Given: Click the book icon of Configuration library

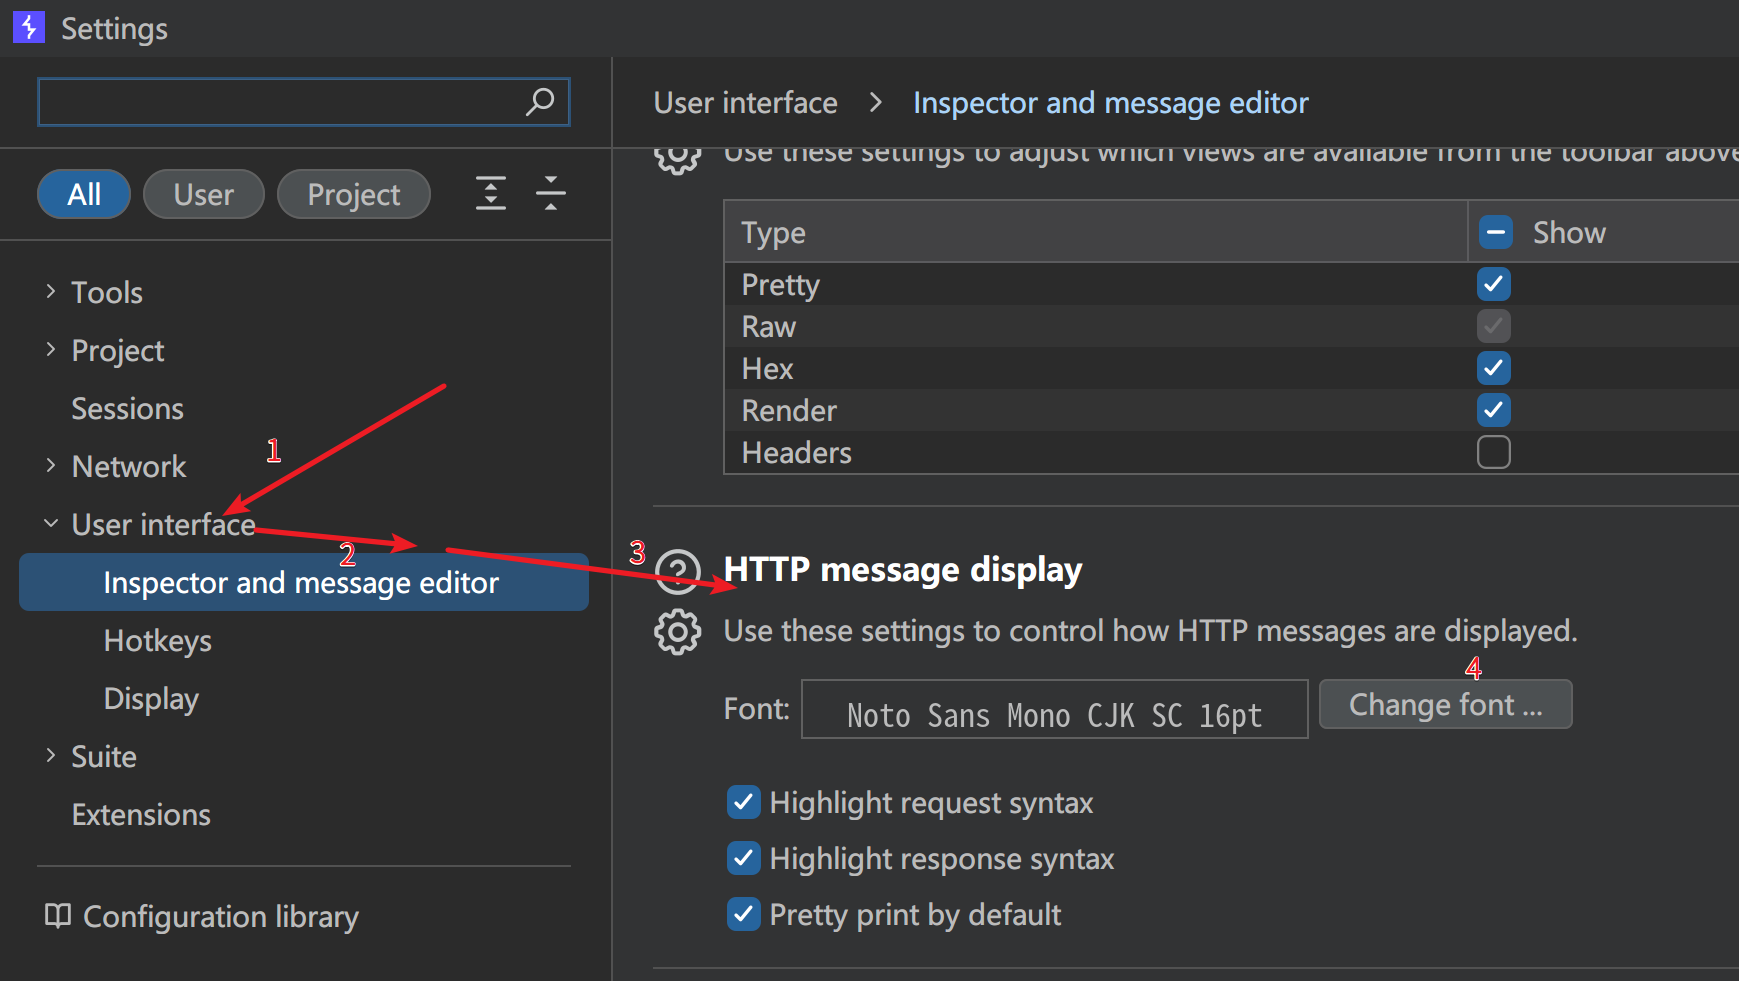Looking at the screenshot, I should [58, 916].
